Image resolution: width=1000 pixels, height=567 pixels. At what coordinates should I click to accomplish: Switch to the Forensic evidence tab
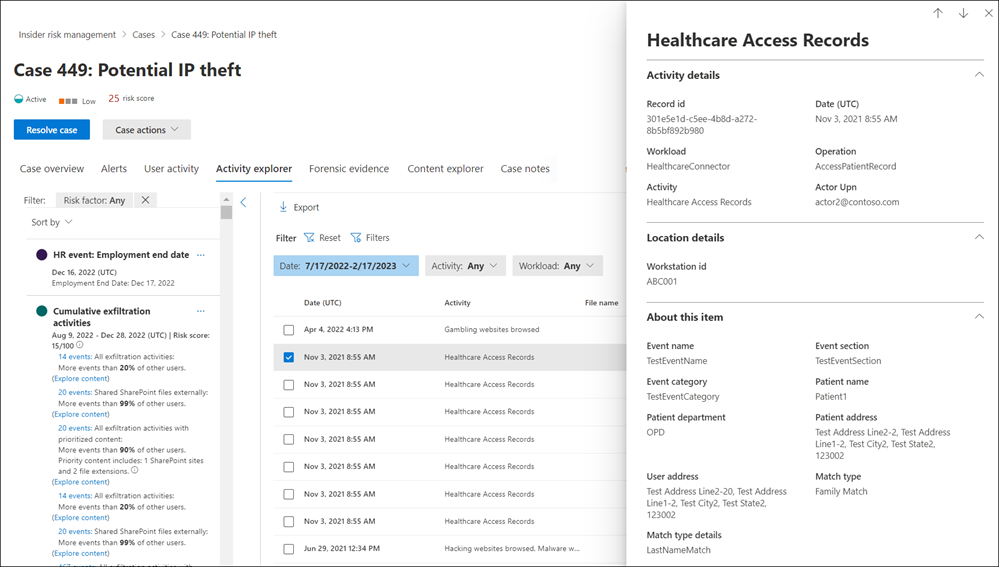(349, 169)
